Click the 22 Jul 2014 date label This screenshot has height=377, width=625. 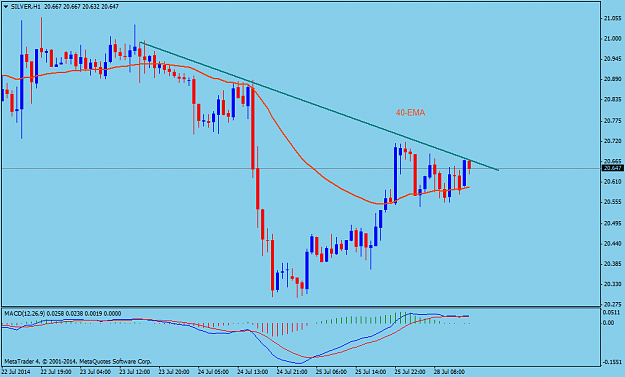15,372
